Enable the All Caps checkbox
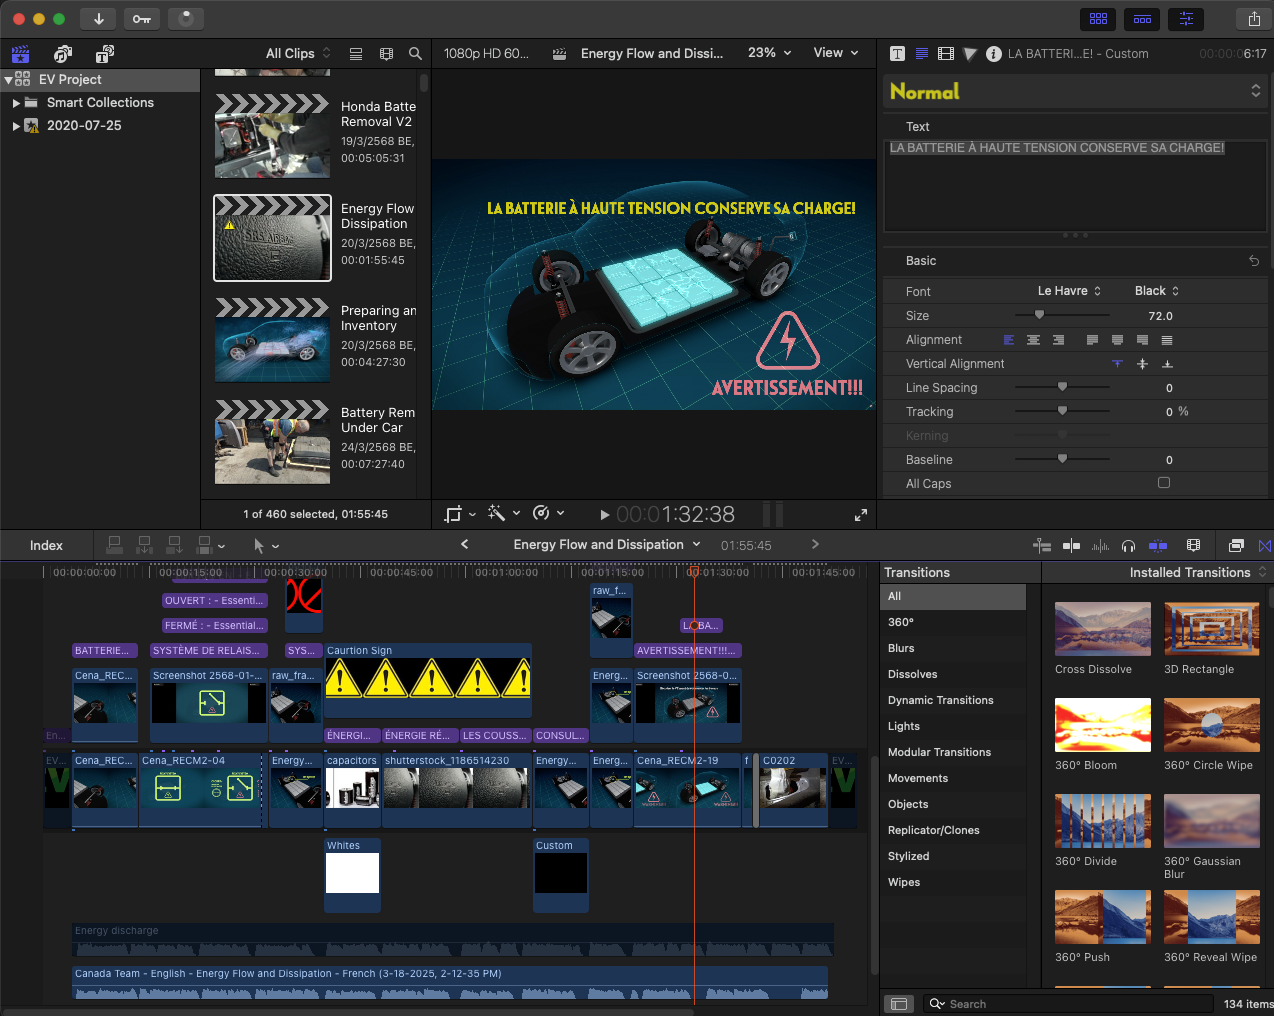This screenshot has height=1016, width=1274. click(1163, 483)
